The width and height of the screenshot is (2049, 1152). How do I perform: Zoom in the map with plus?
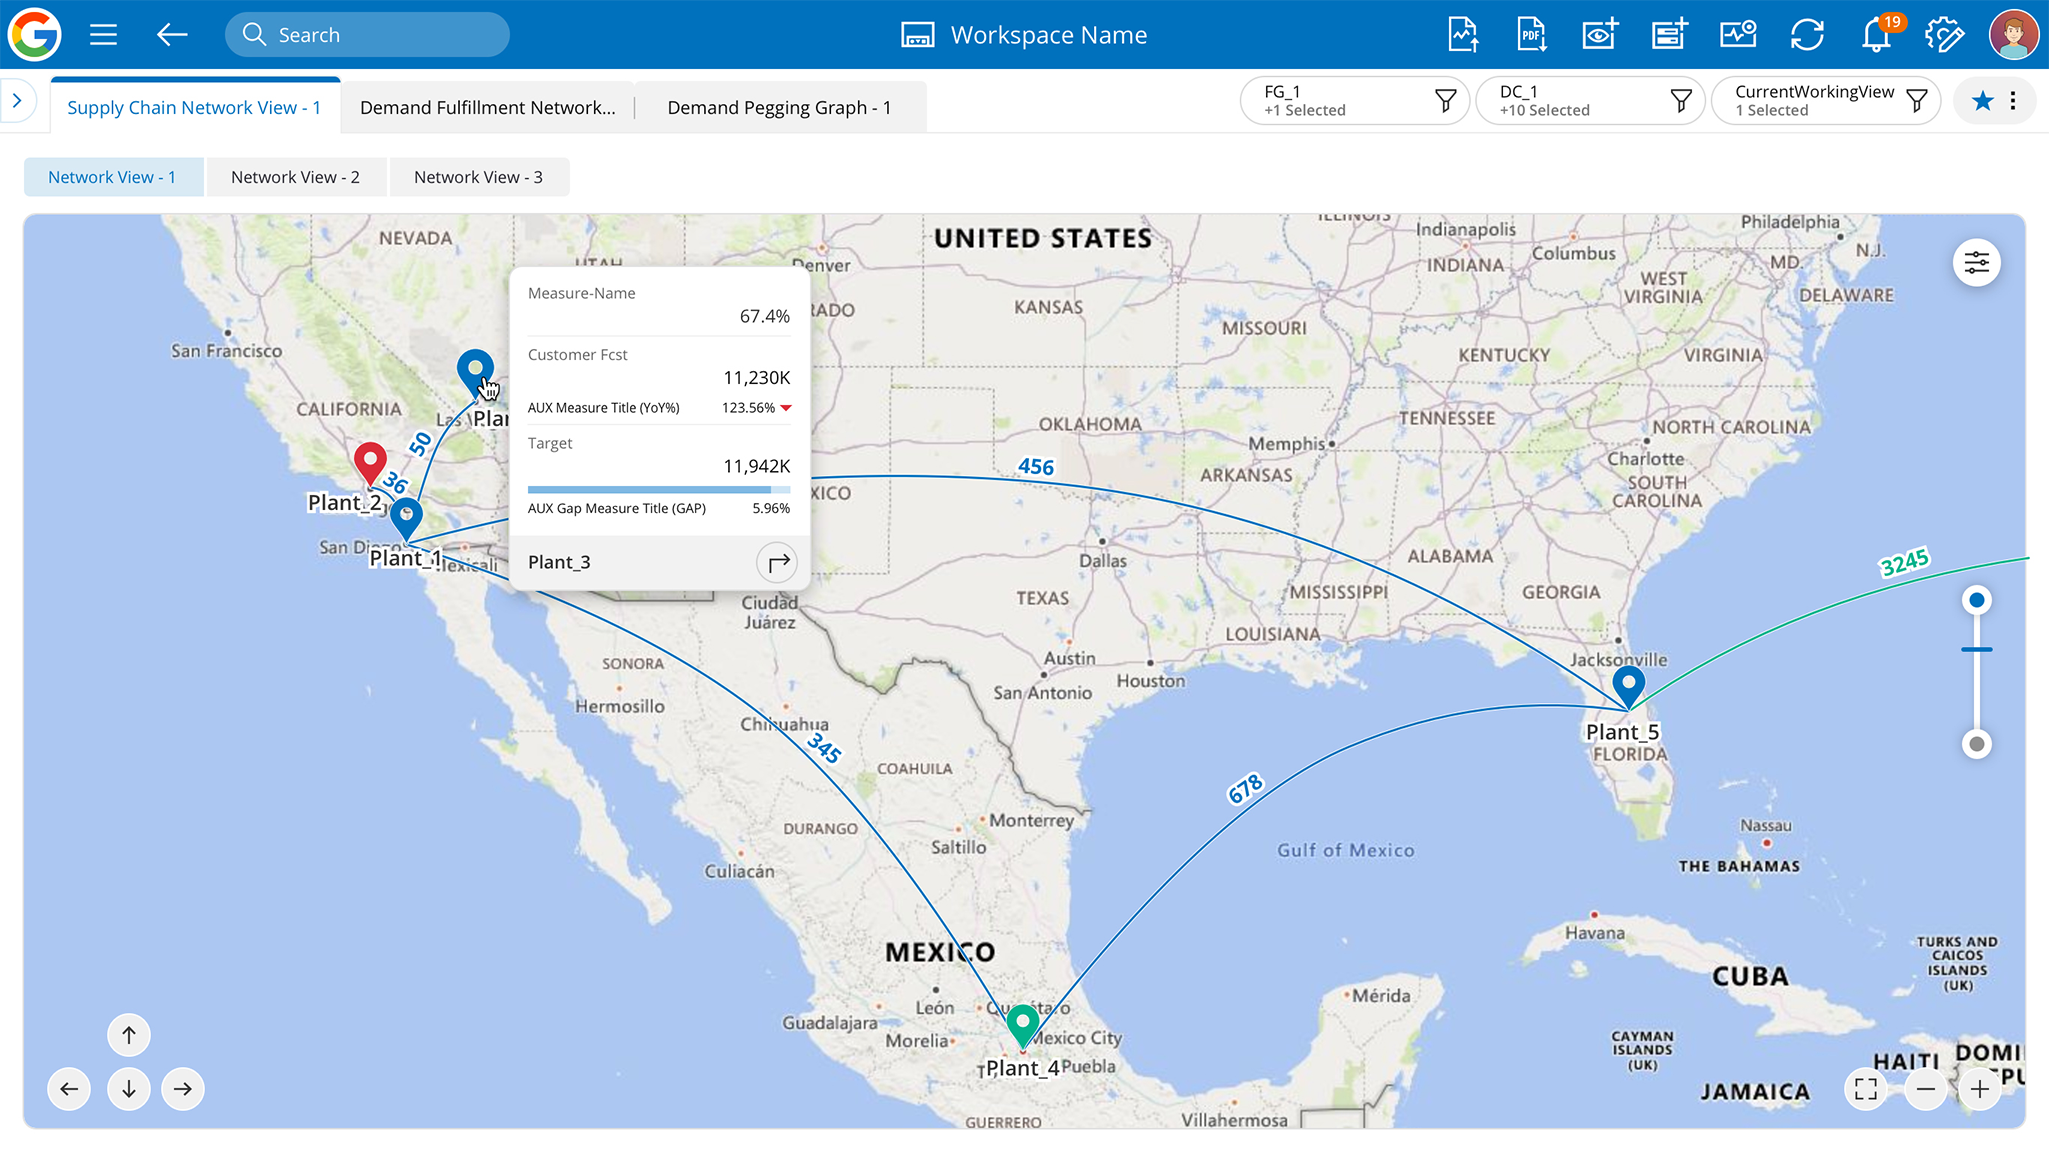1980,1089
